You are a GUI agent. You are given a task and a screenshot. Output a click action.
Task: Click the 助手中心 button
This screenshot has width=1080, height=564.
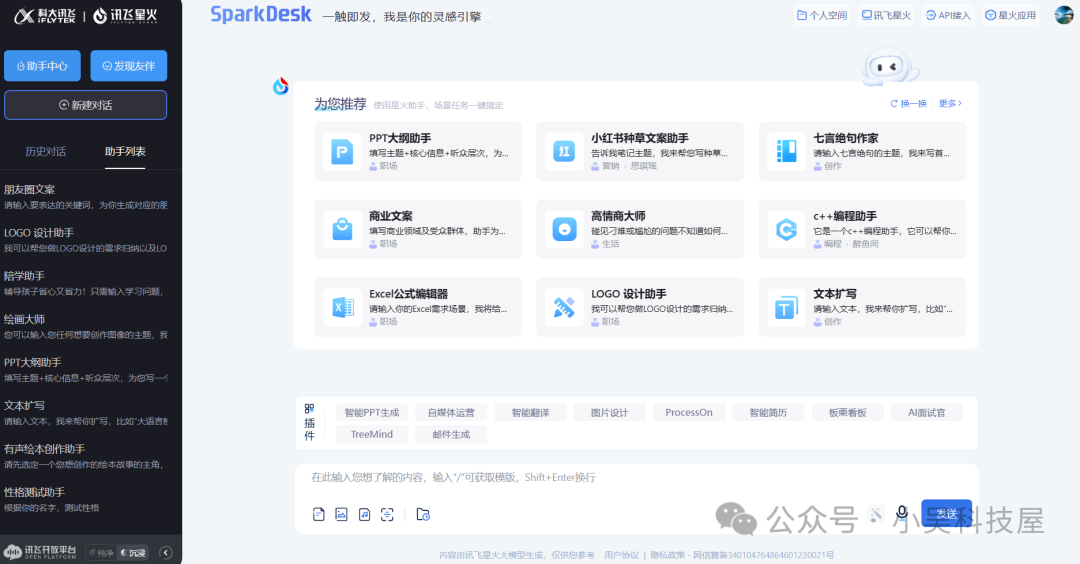42,66
